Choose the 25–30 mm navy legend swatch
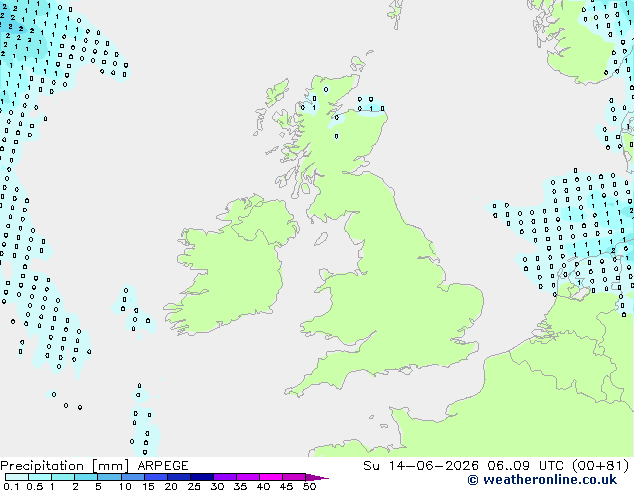The image size is (634, 490). click(x=201, y=477)
